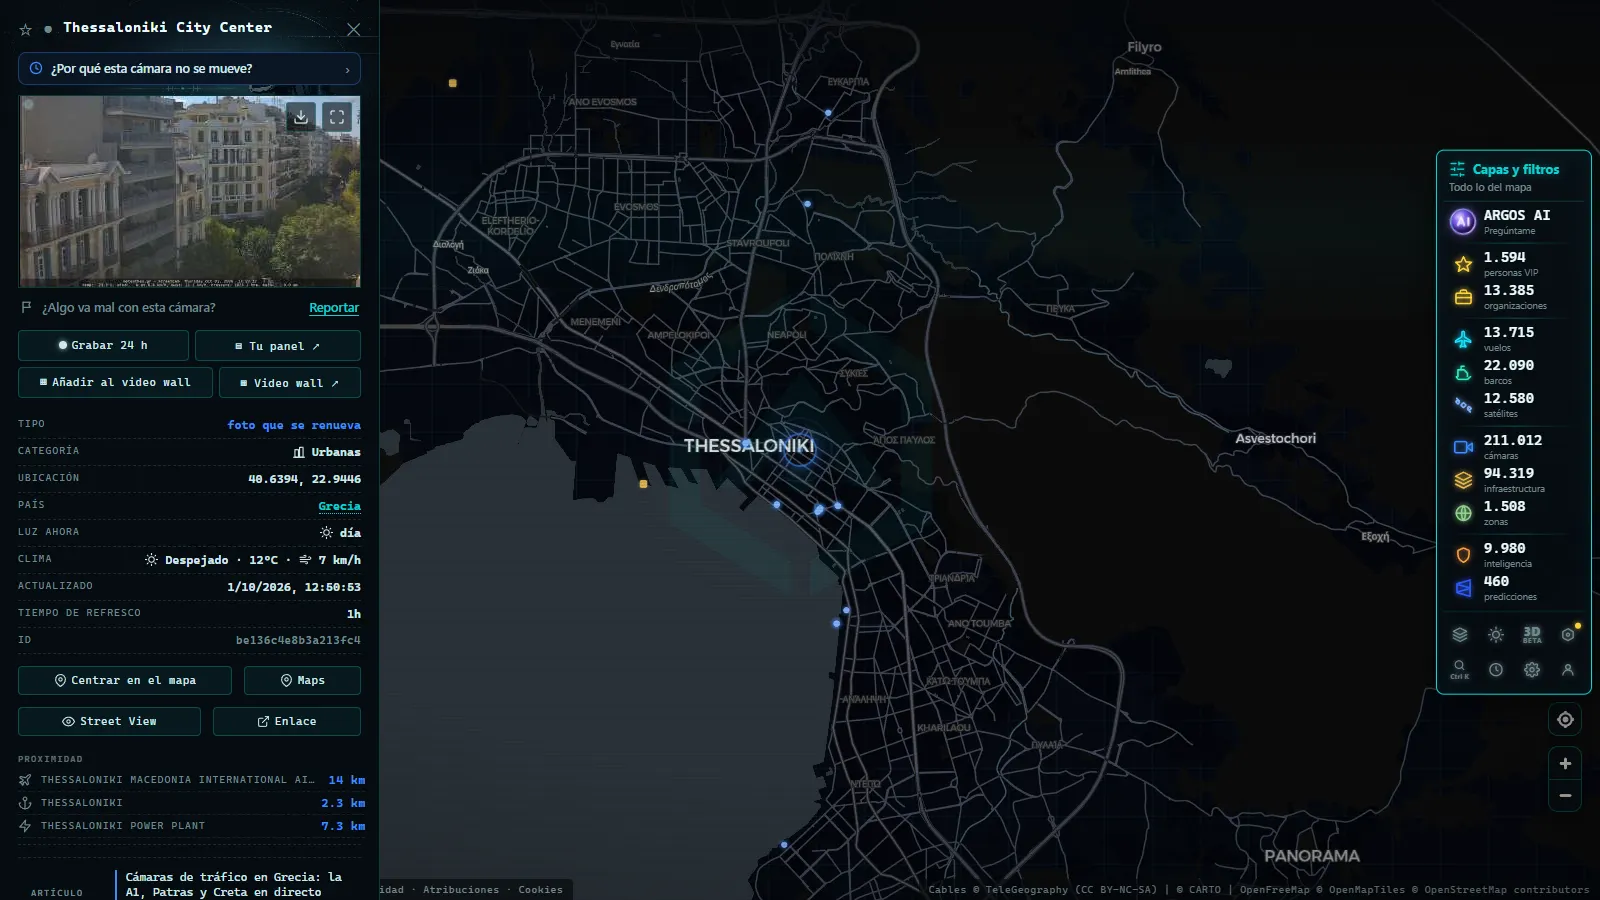Open the Capas y filtros panel header
Viewport: 1600px width, 900px height.
(x=1514, y=177)
